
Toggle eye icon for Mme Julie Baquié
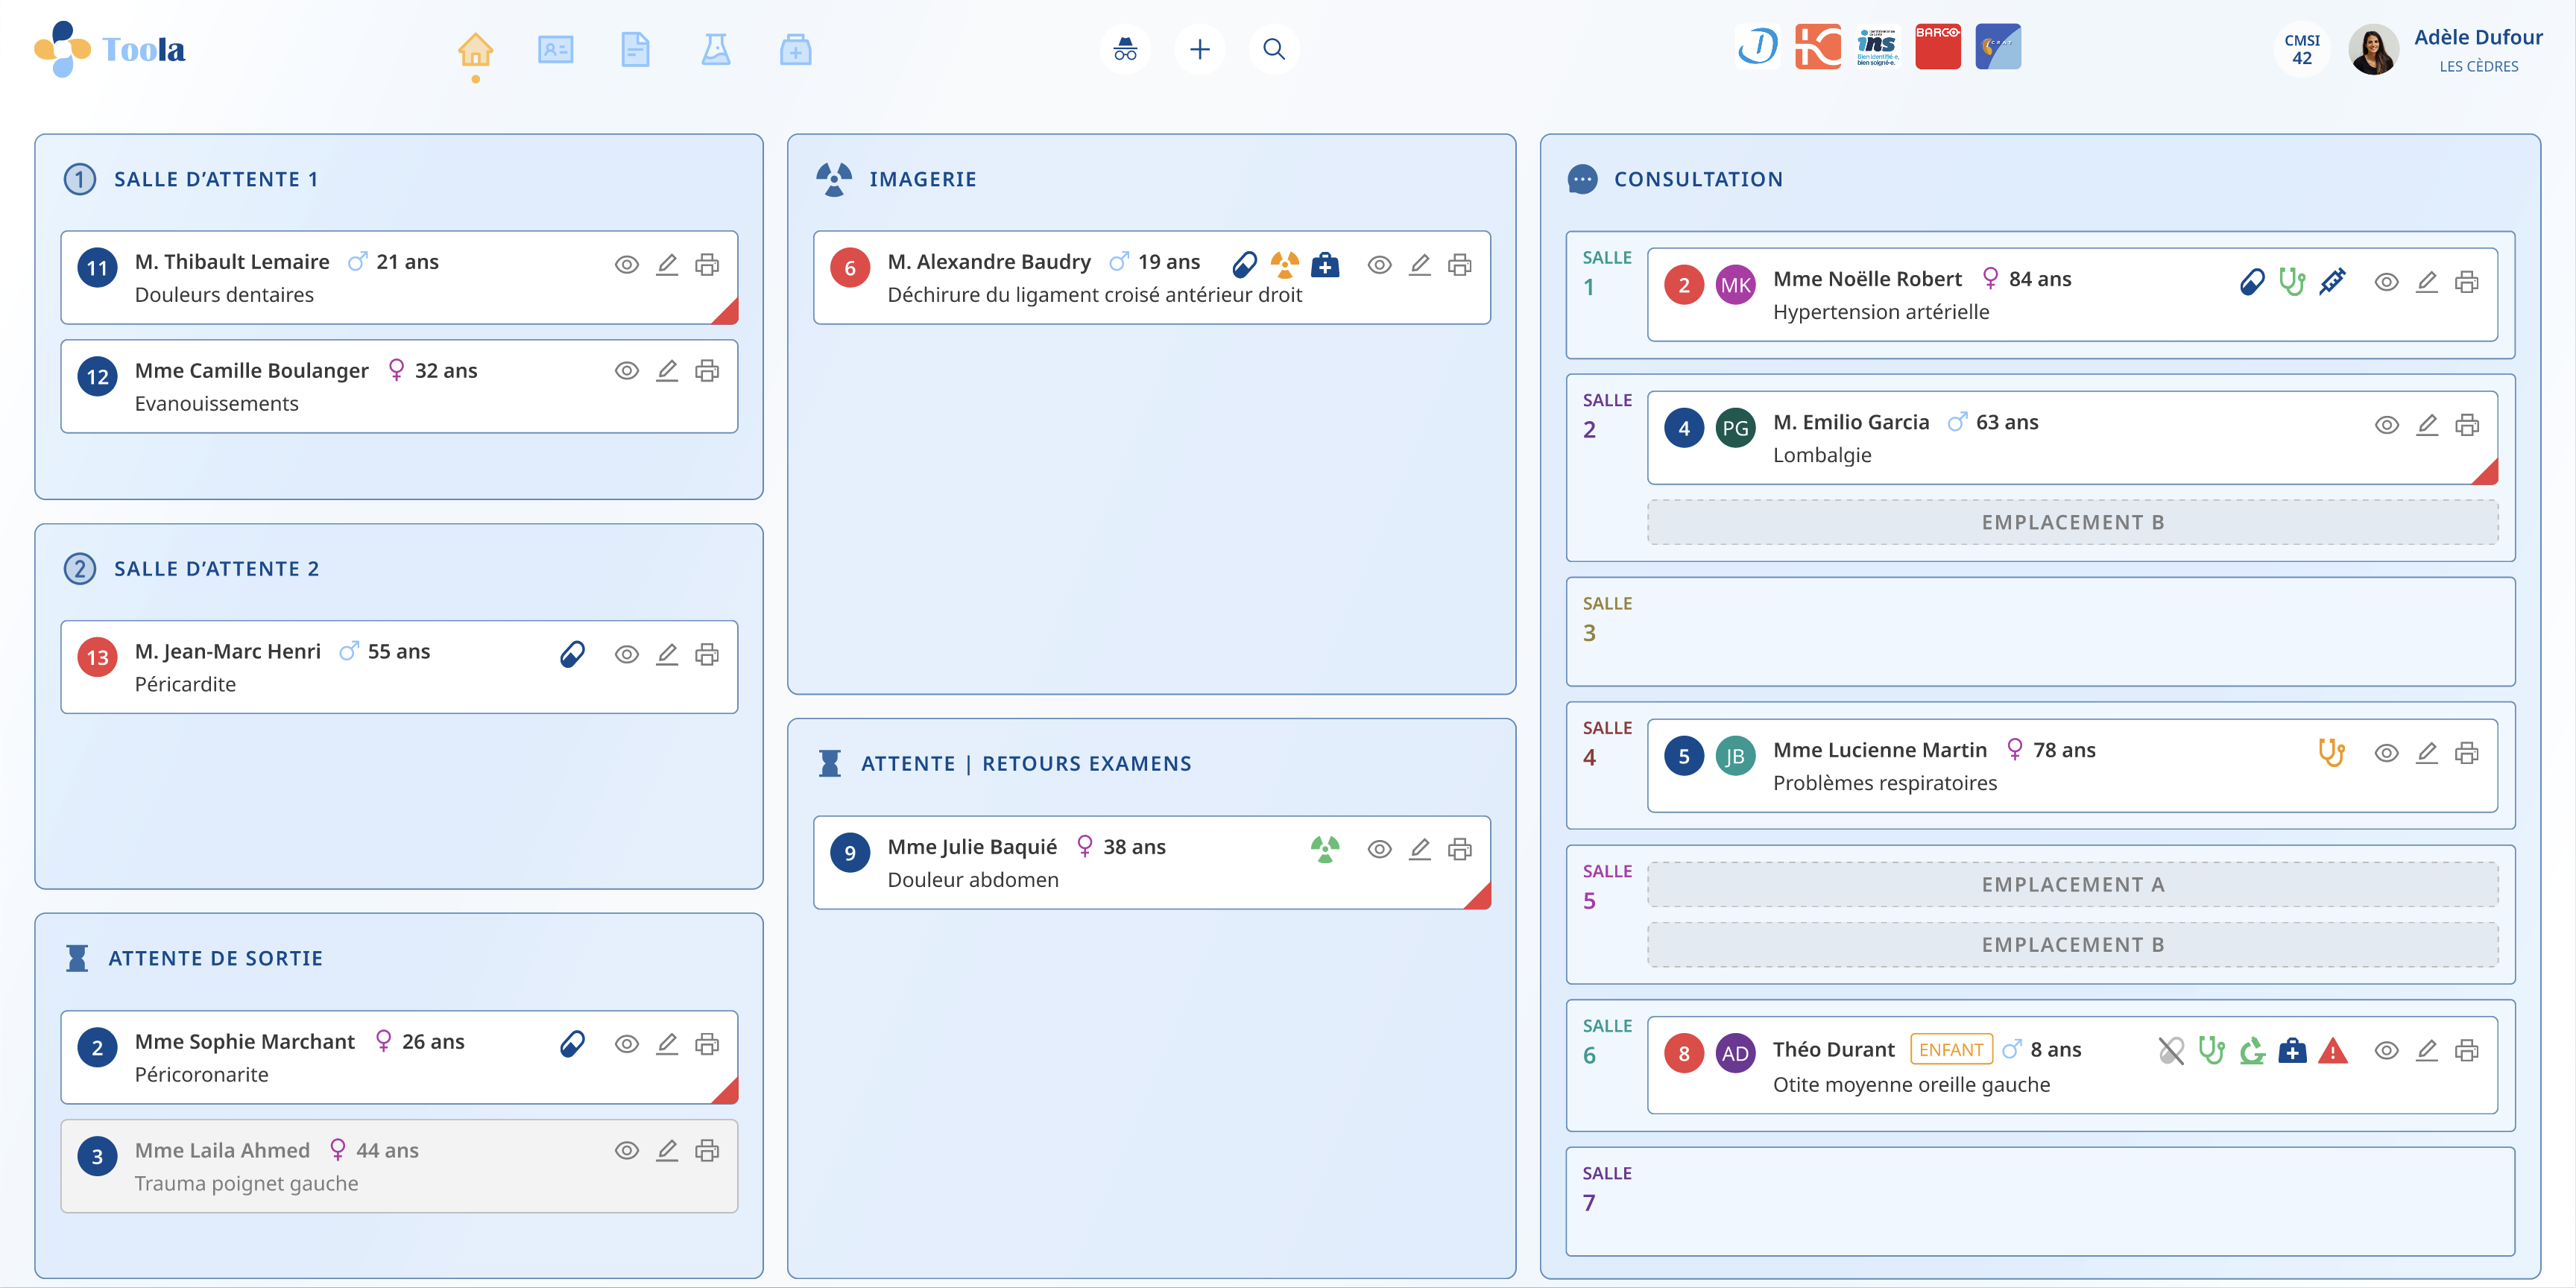tap(1379, 850)
